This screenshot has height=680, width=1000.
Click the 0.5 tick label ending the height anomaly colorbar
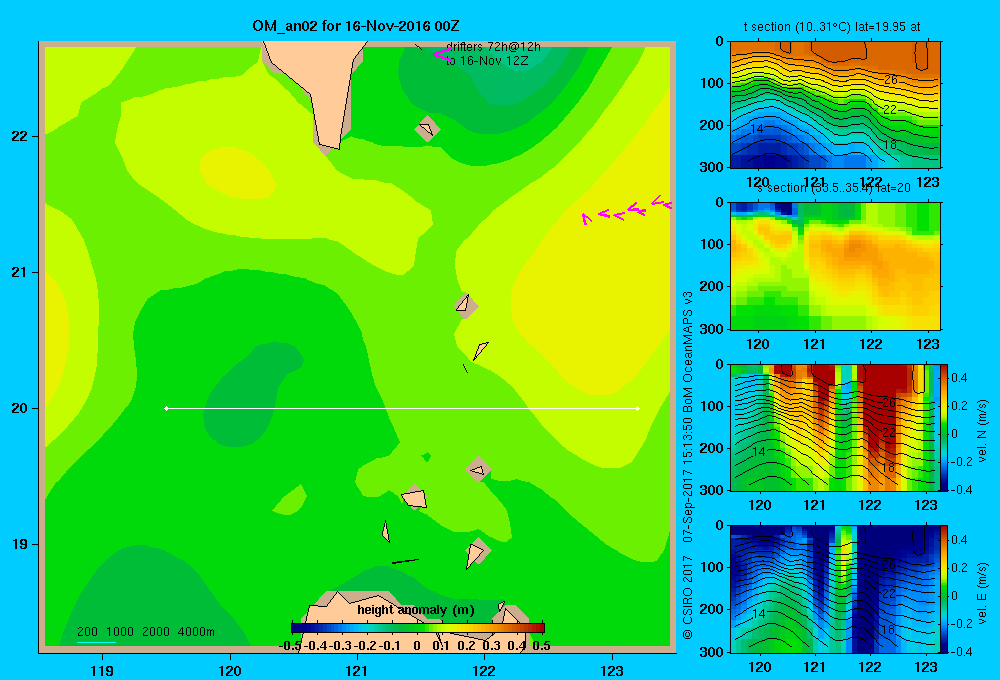point(541,646)
